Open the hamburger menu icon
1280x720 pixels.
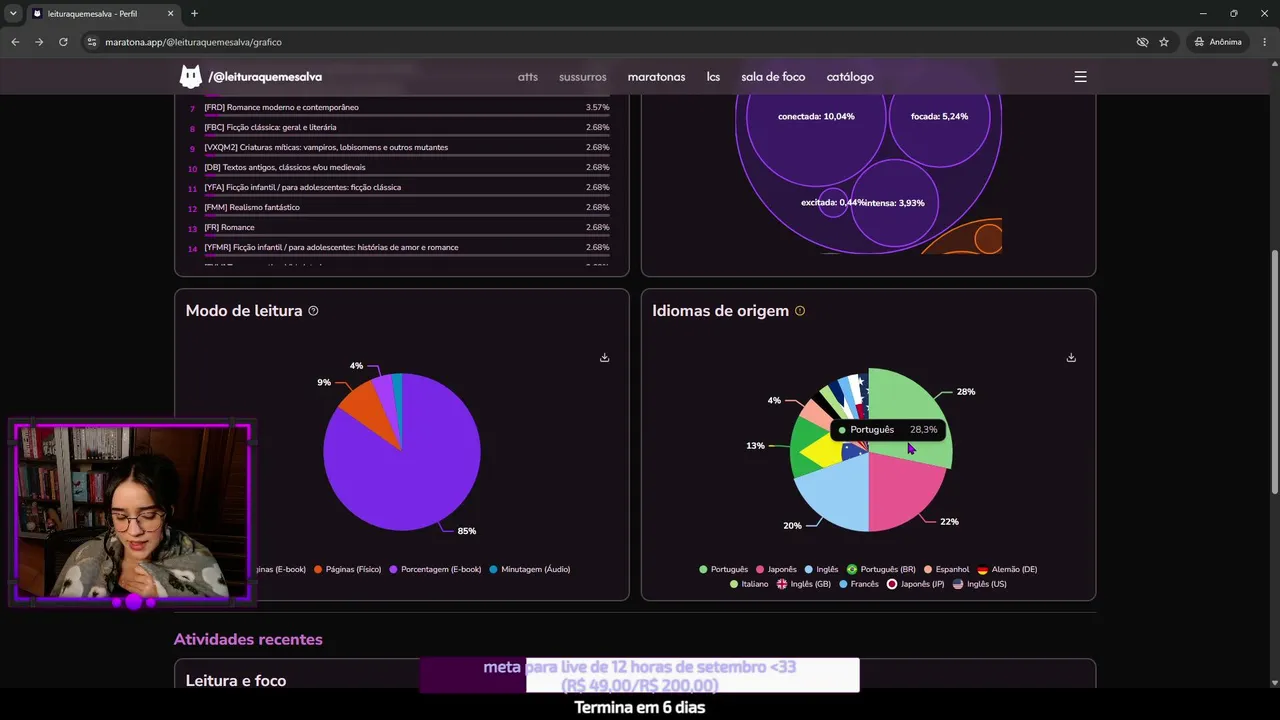coord(1080,77)
